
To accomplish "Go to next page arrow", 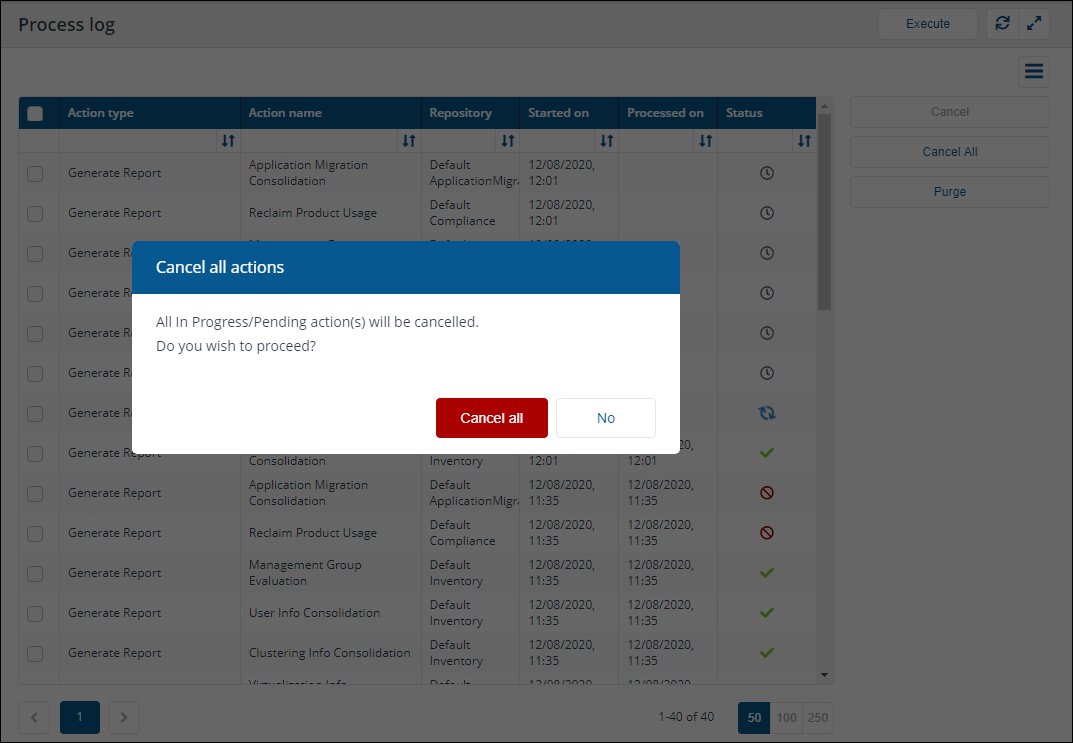I will coord(124,717).
